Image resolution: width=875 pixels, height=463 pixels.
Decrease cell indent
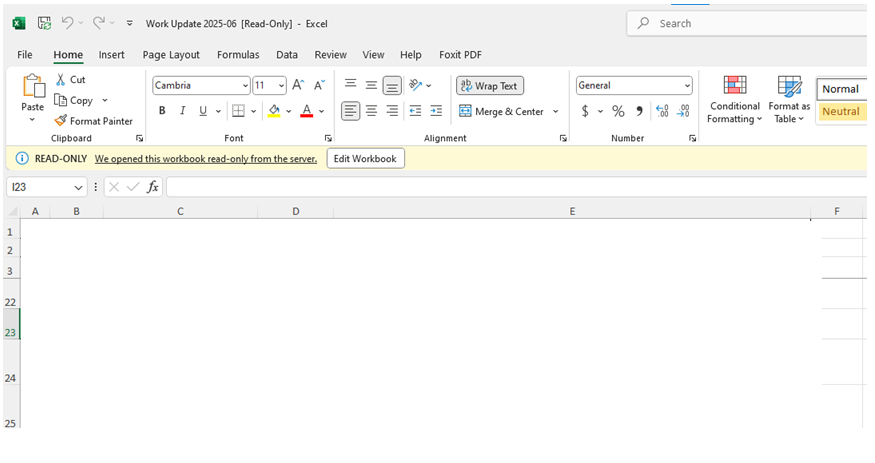click(415, 111)
